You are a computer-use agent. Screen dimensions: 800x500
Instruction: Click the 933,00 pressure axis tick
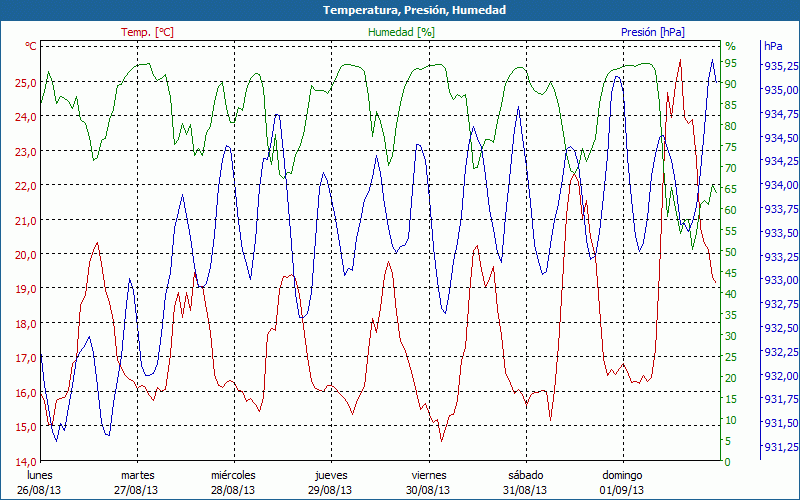click(x=780, y=280)
